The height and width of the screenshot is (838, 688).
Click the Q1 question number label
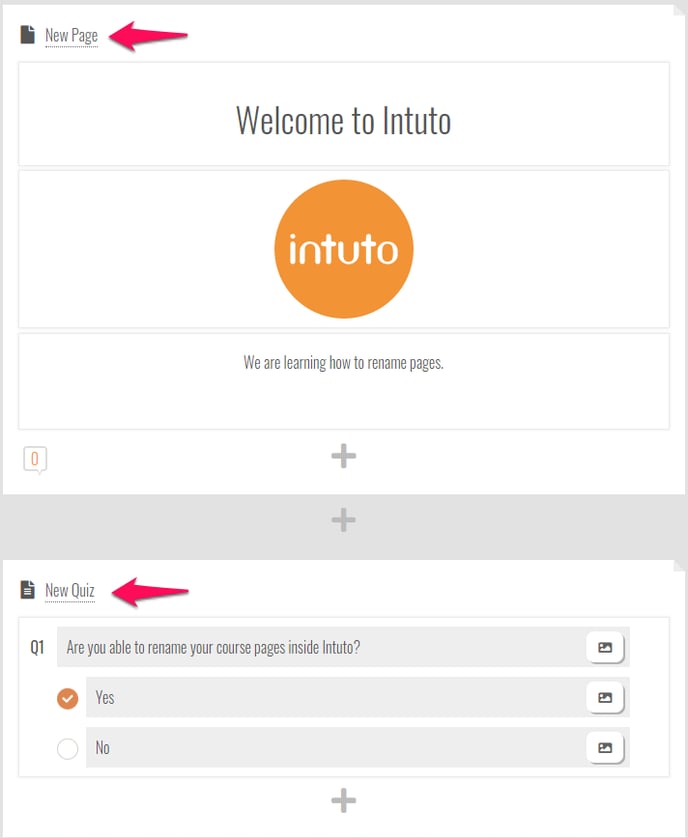coord(37,648)
